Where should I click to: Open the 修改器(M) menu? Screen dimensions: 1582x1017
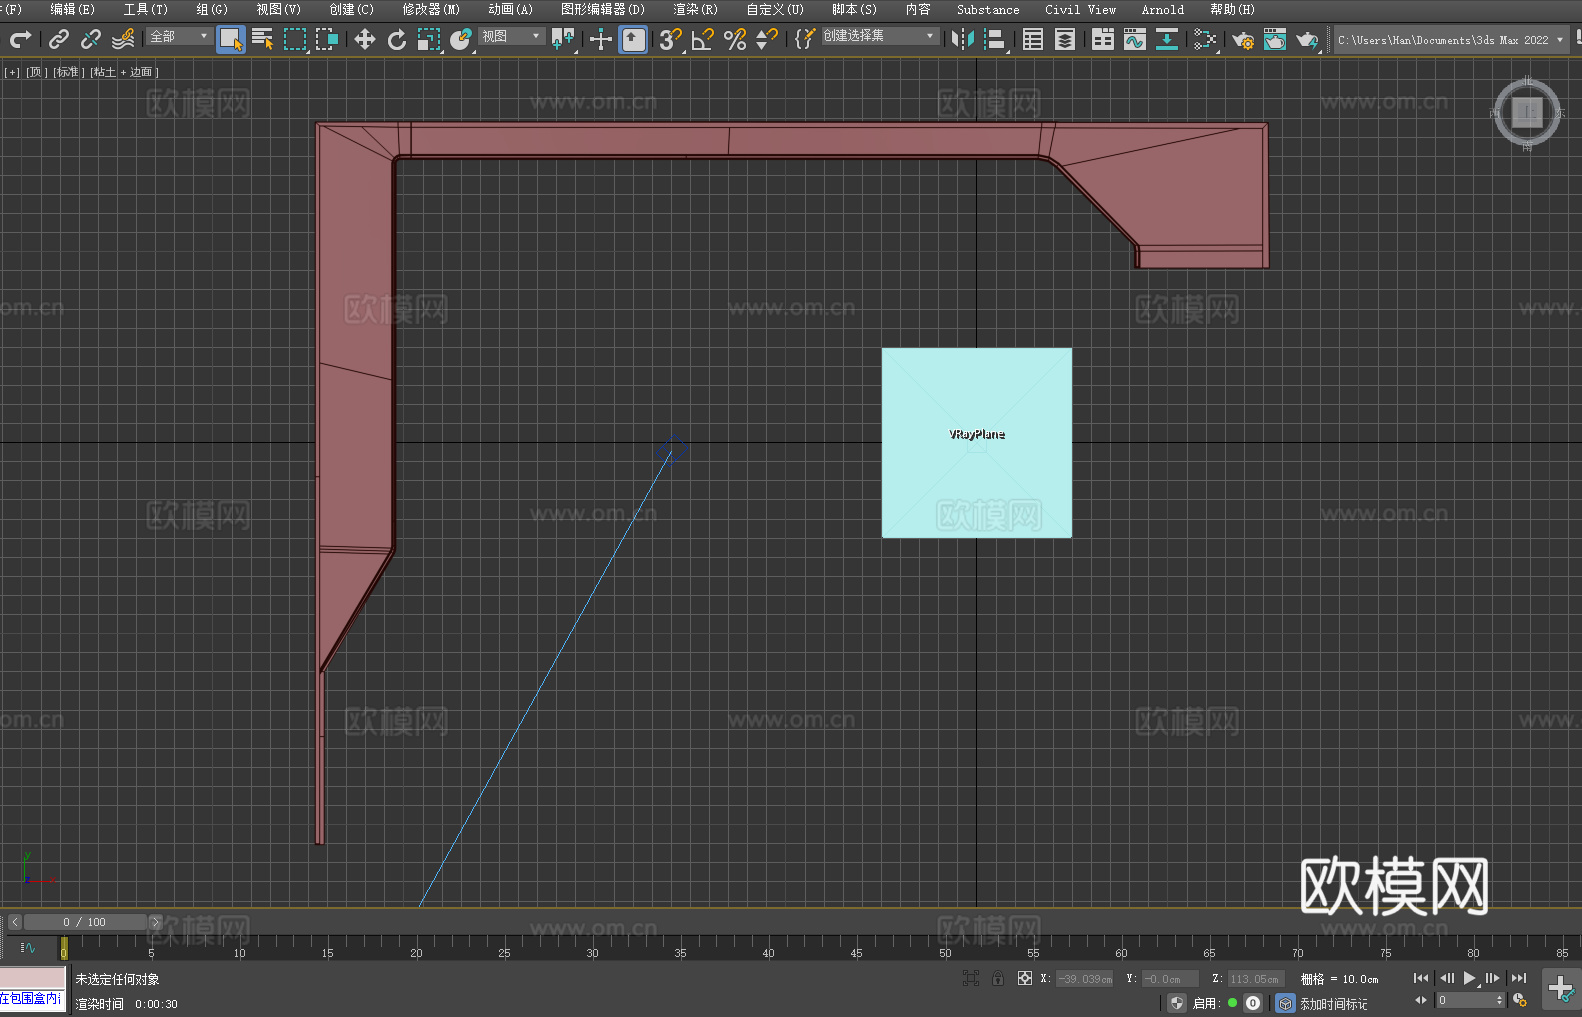(431, 9)
